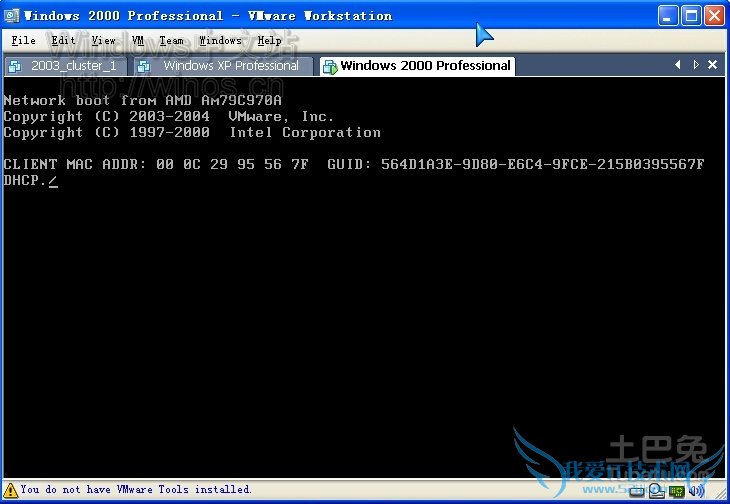
Task: Close the current VM tab with the X
Action: point(712,65)
